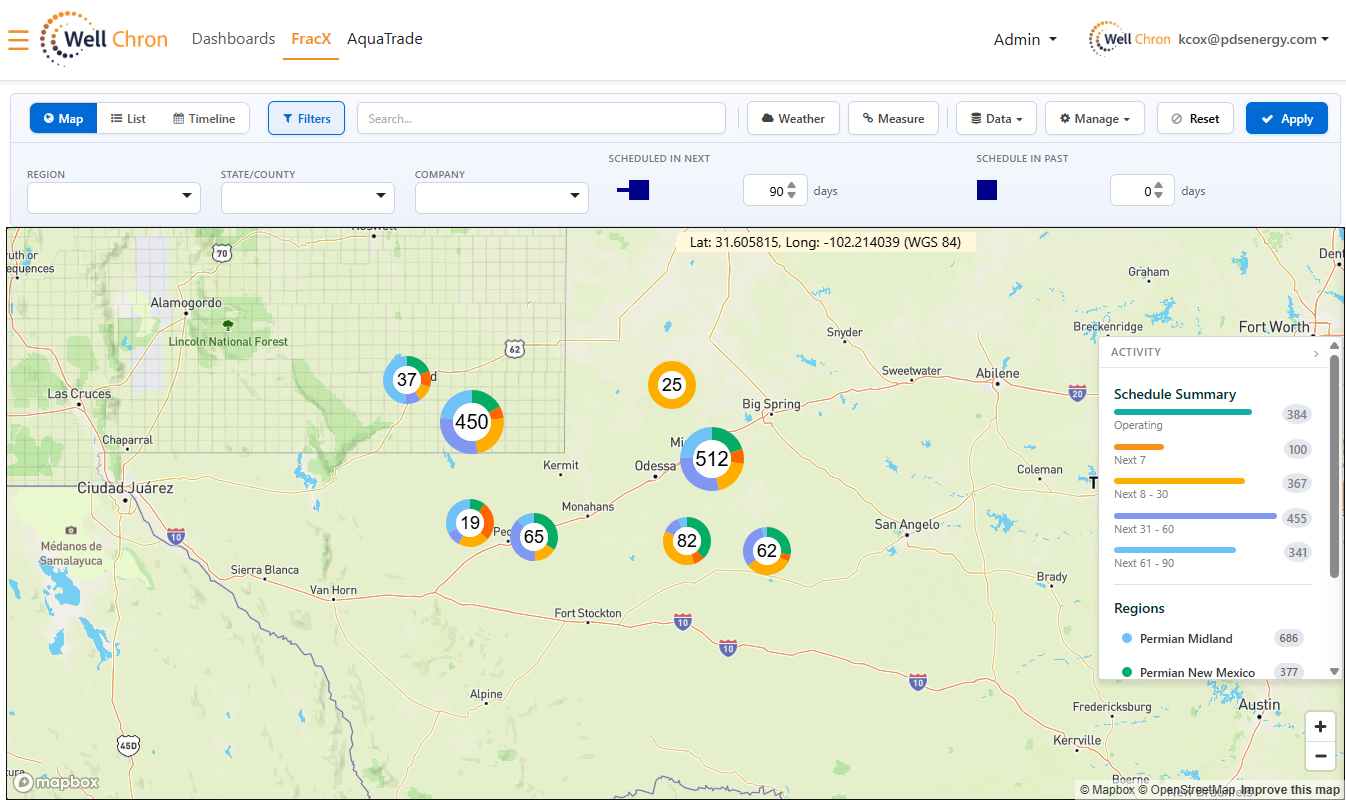Open the State/County dropdown

coord(308,197)
